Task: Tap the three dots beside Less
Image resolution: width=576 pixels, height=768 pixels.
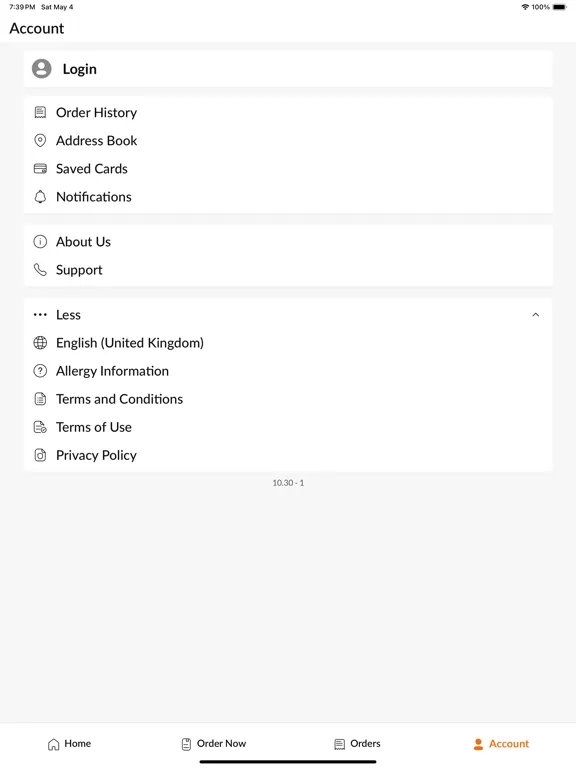Action: click(x=40, y=315)
